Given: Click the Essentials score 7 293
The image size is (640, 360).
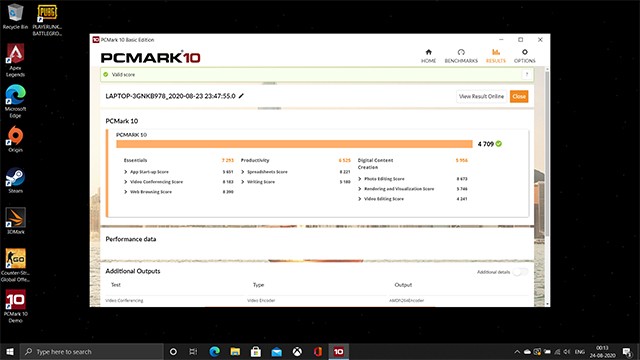Looking at the screenshot, I should 228,160.
